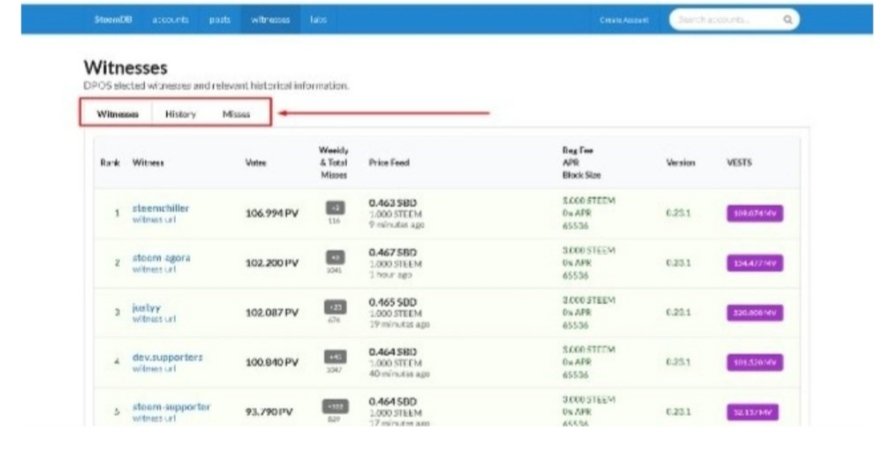Click the search magnifier icon
Image resolution: width=886 pixels, height=464 pixels.
coord(787,20)
